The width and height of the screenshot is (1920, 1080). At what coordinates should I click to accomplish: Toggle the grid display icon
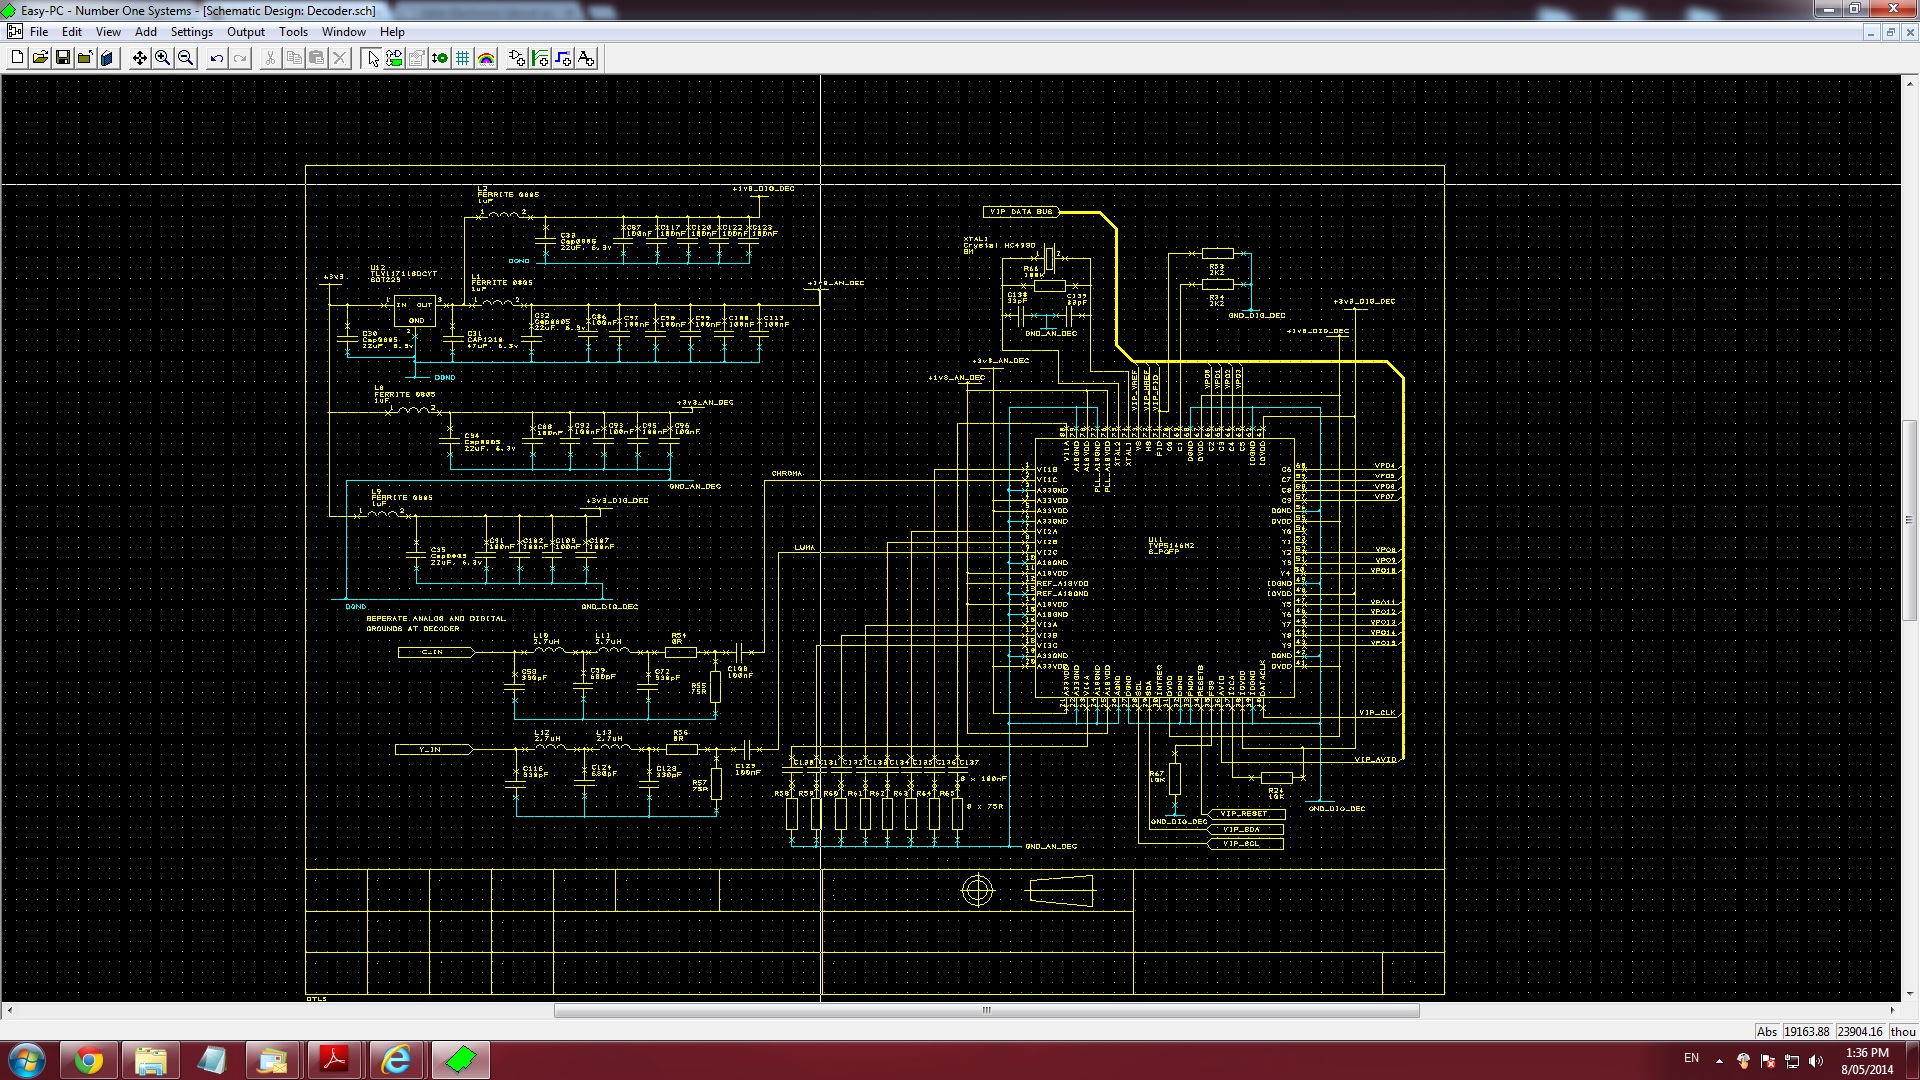click(x=462, y=58)
